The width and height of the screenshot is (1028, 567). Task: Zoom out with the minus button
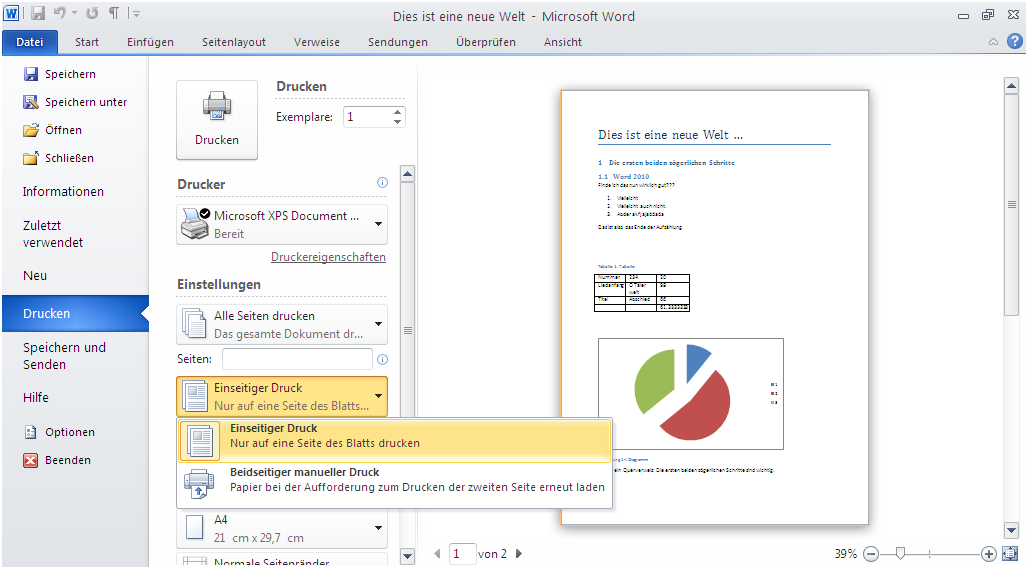click(x=871, y=555)
